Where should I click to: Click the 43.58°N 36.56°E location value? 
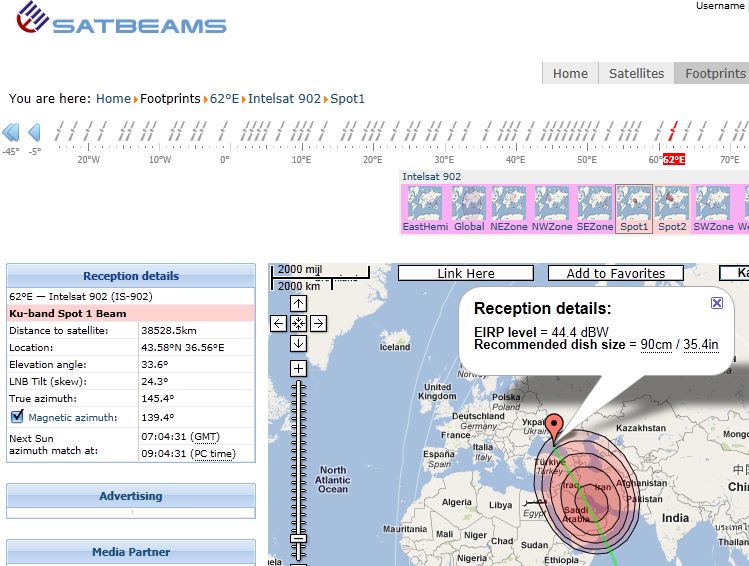coord(182,348)
